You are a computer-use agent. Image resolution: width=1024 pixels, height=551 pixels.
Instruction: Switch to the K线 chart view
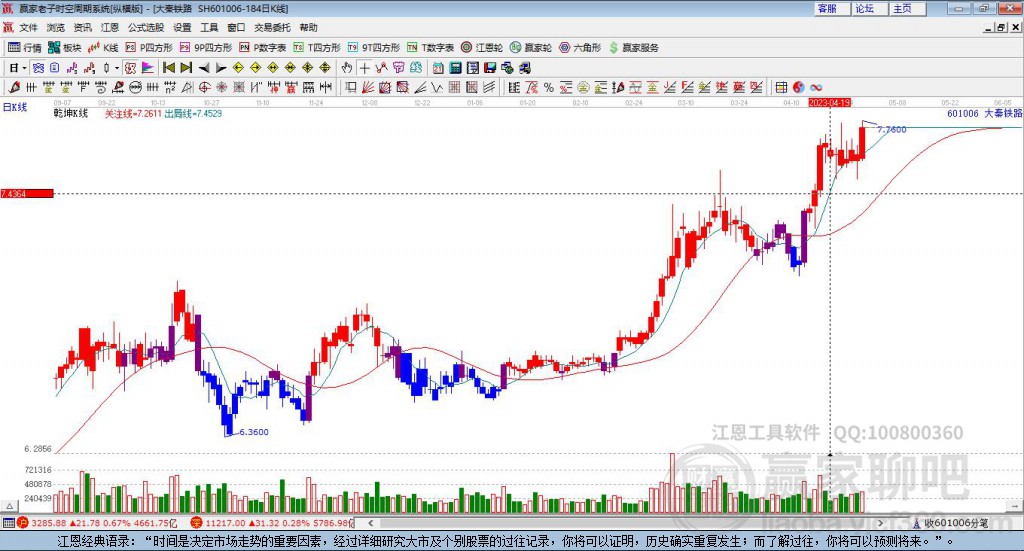(103, 48)
